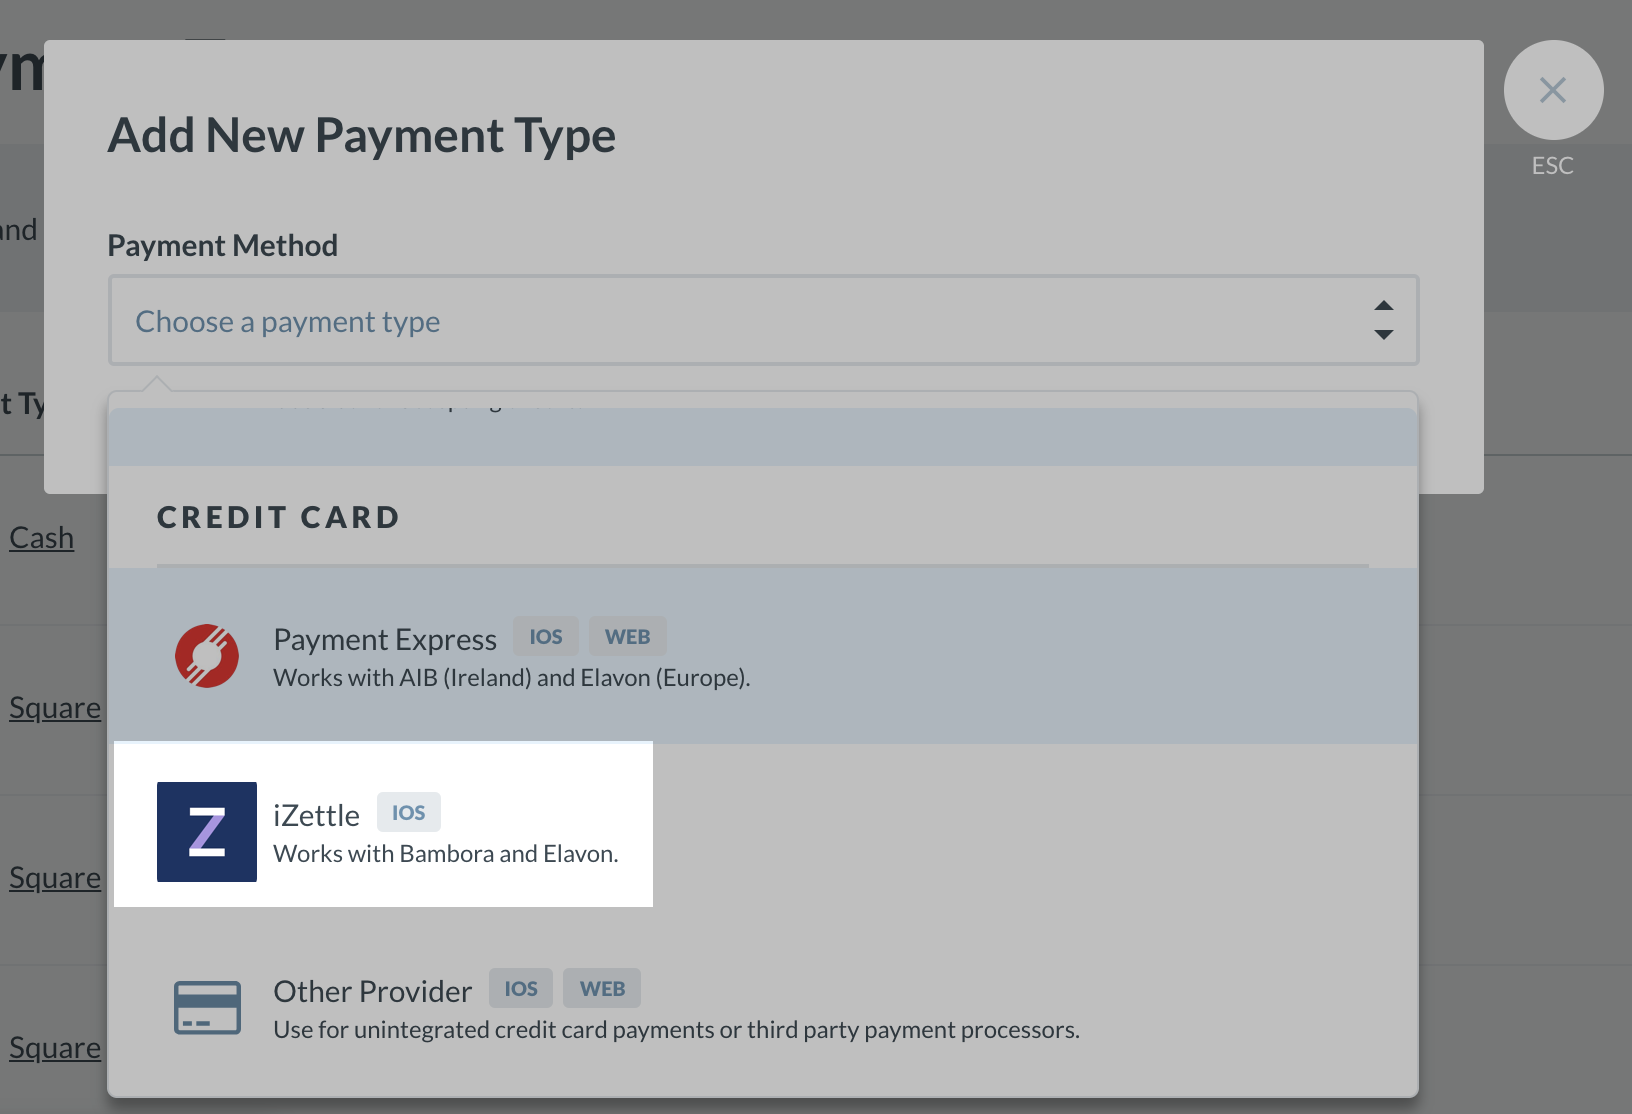The height and width of the screenshot is (1114, 1632).
Task: Open the Cash payment type link
Action: (42, 538)
